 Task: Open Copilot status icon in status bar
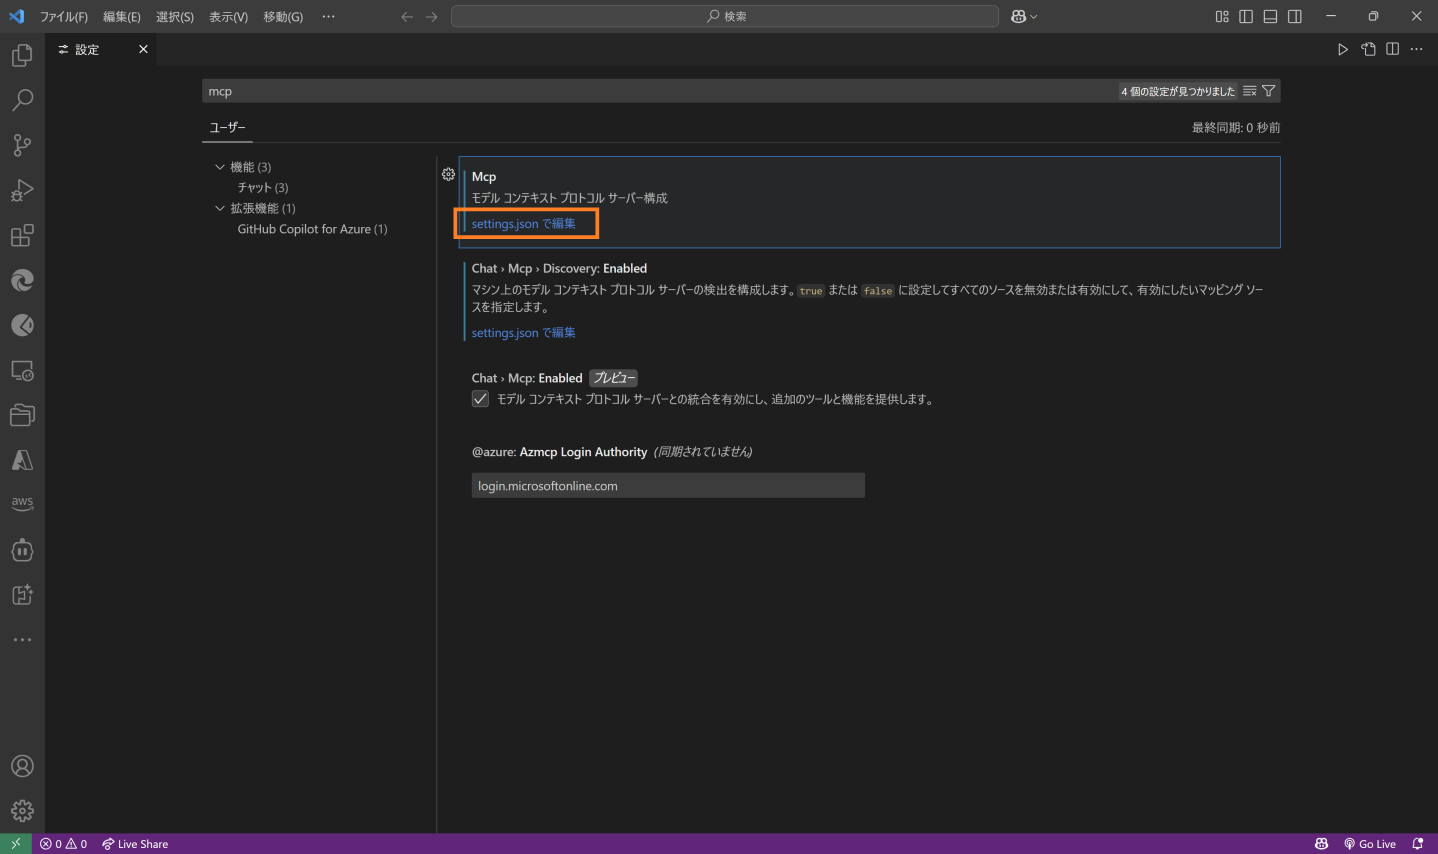[1321, 844]
